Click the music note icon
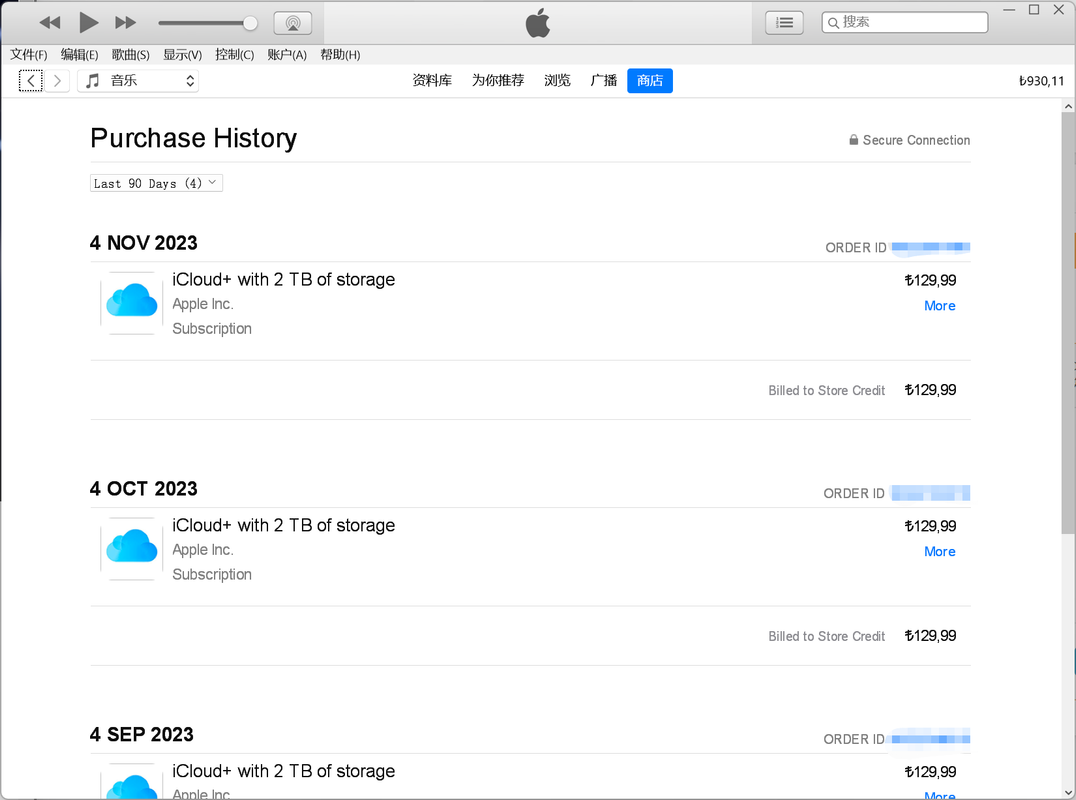 tap(93, 81)
